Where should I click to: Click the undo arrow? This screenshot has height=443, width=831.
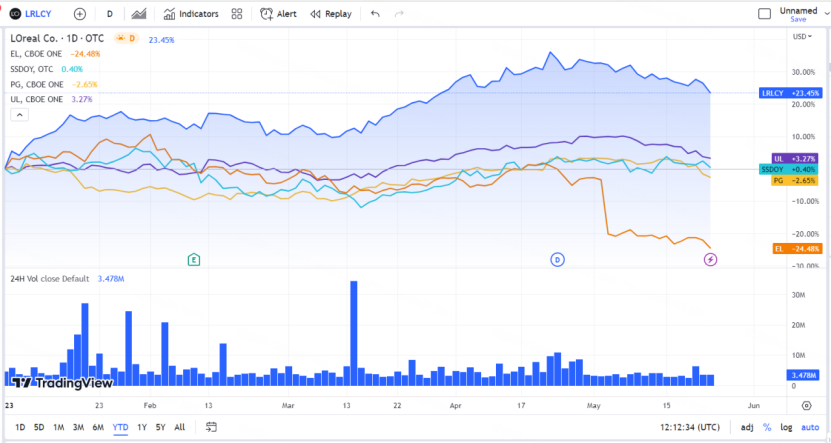click(x=375, y=14)
